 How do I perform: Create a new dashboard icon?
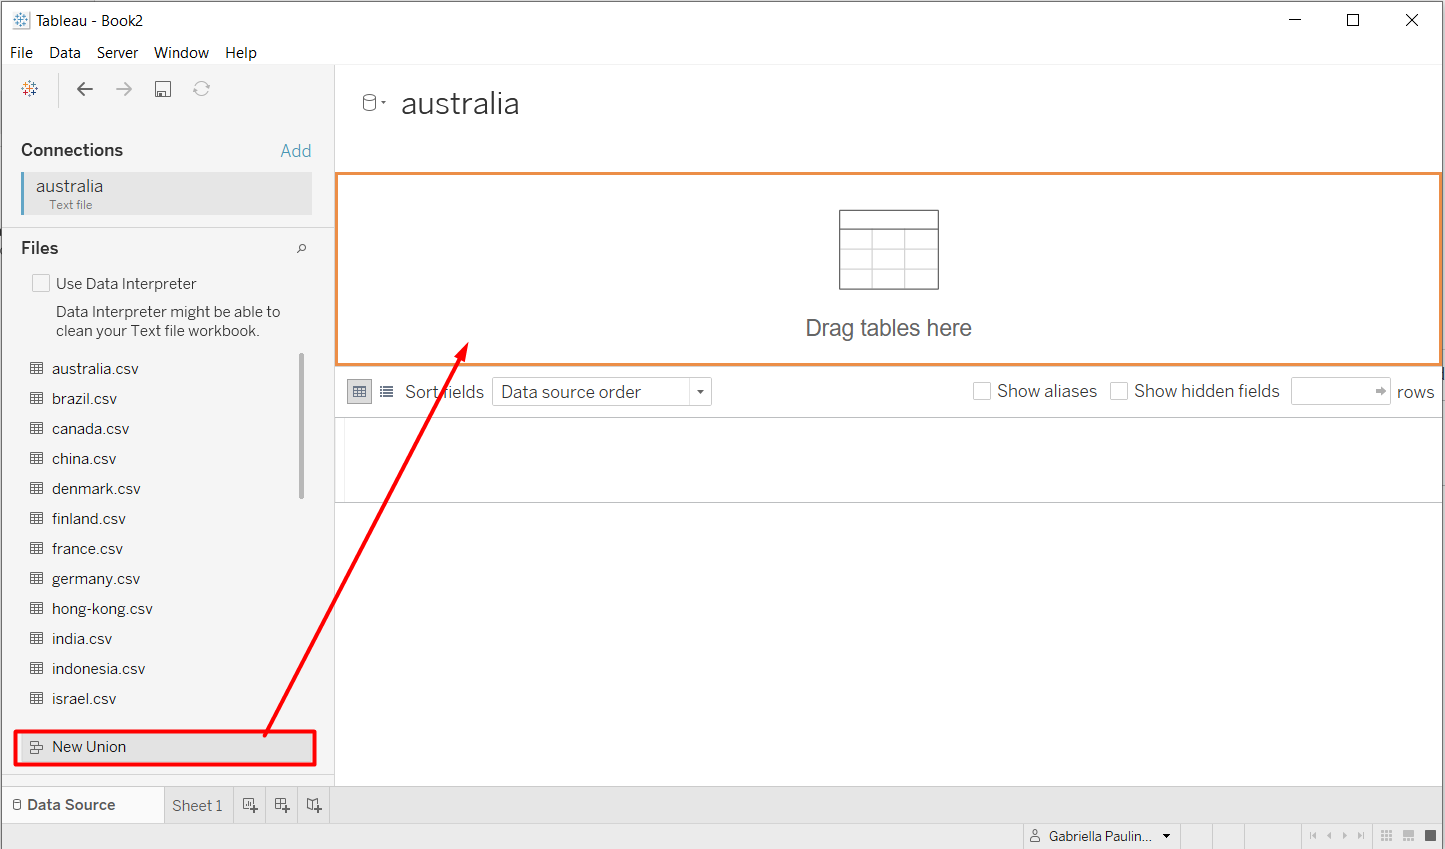pyautogui.click(x=282, y=805)
